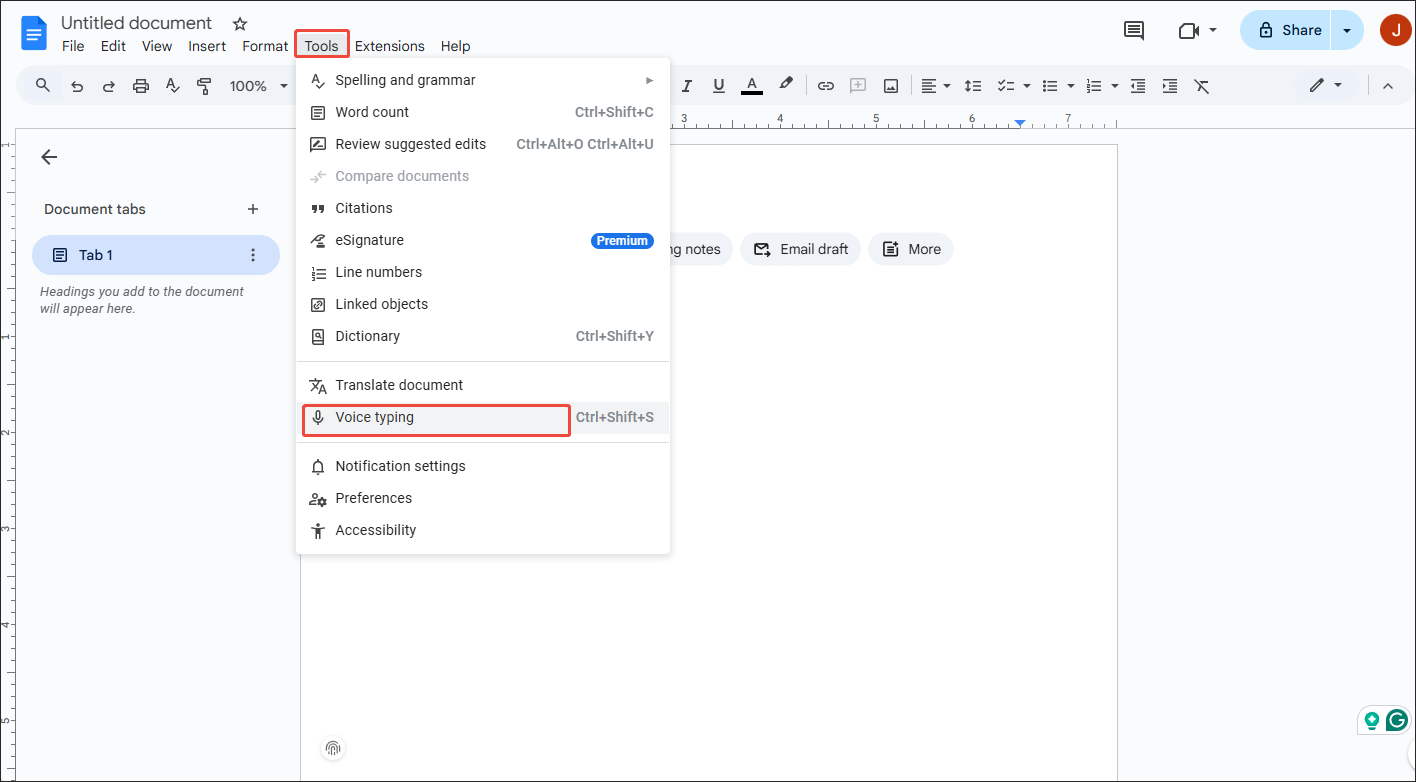Image resolution: width=1416 pixels, height=782 pixels.
Task: Insert a link using the toolbar icon
Action: click(x=826, y=85)
